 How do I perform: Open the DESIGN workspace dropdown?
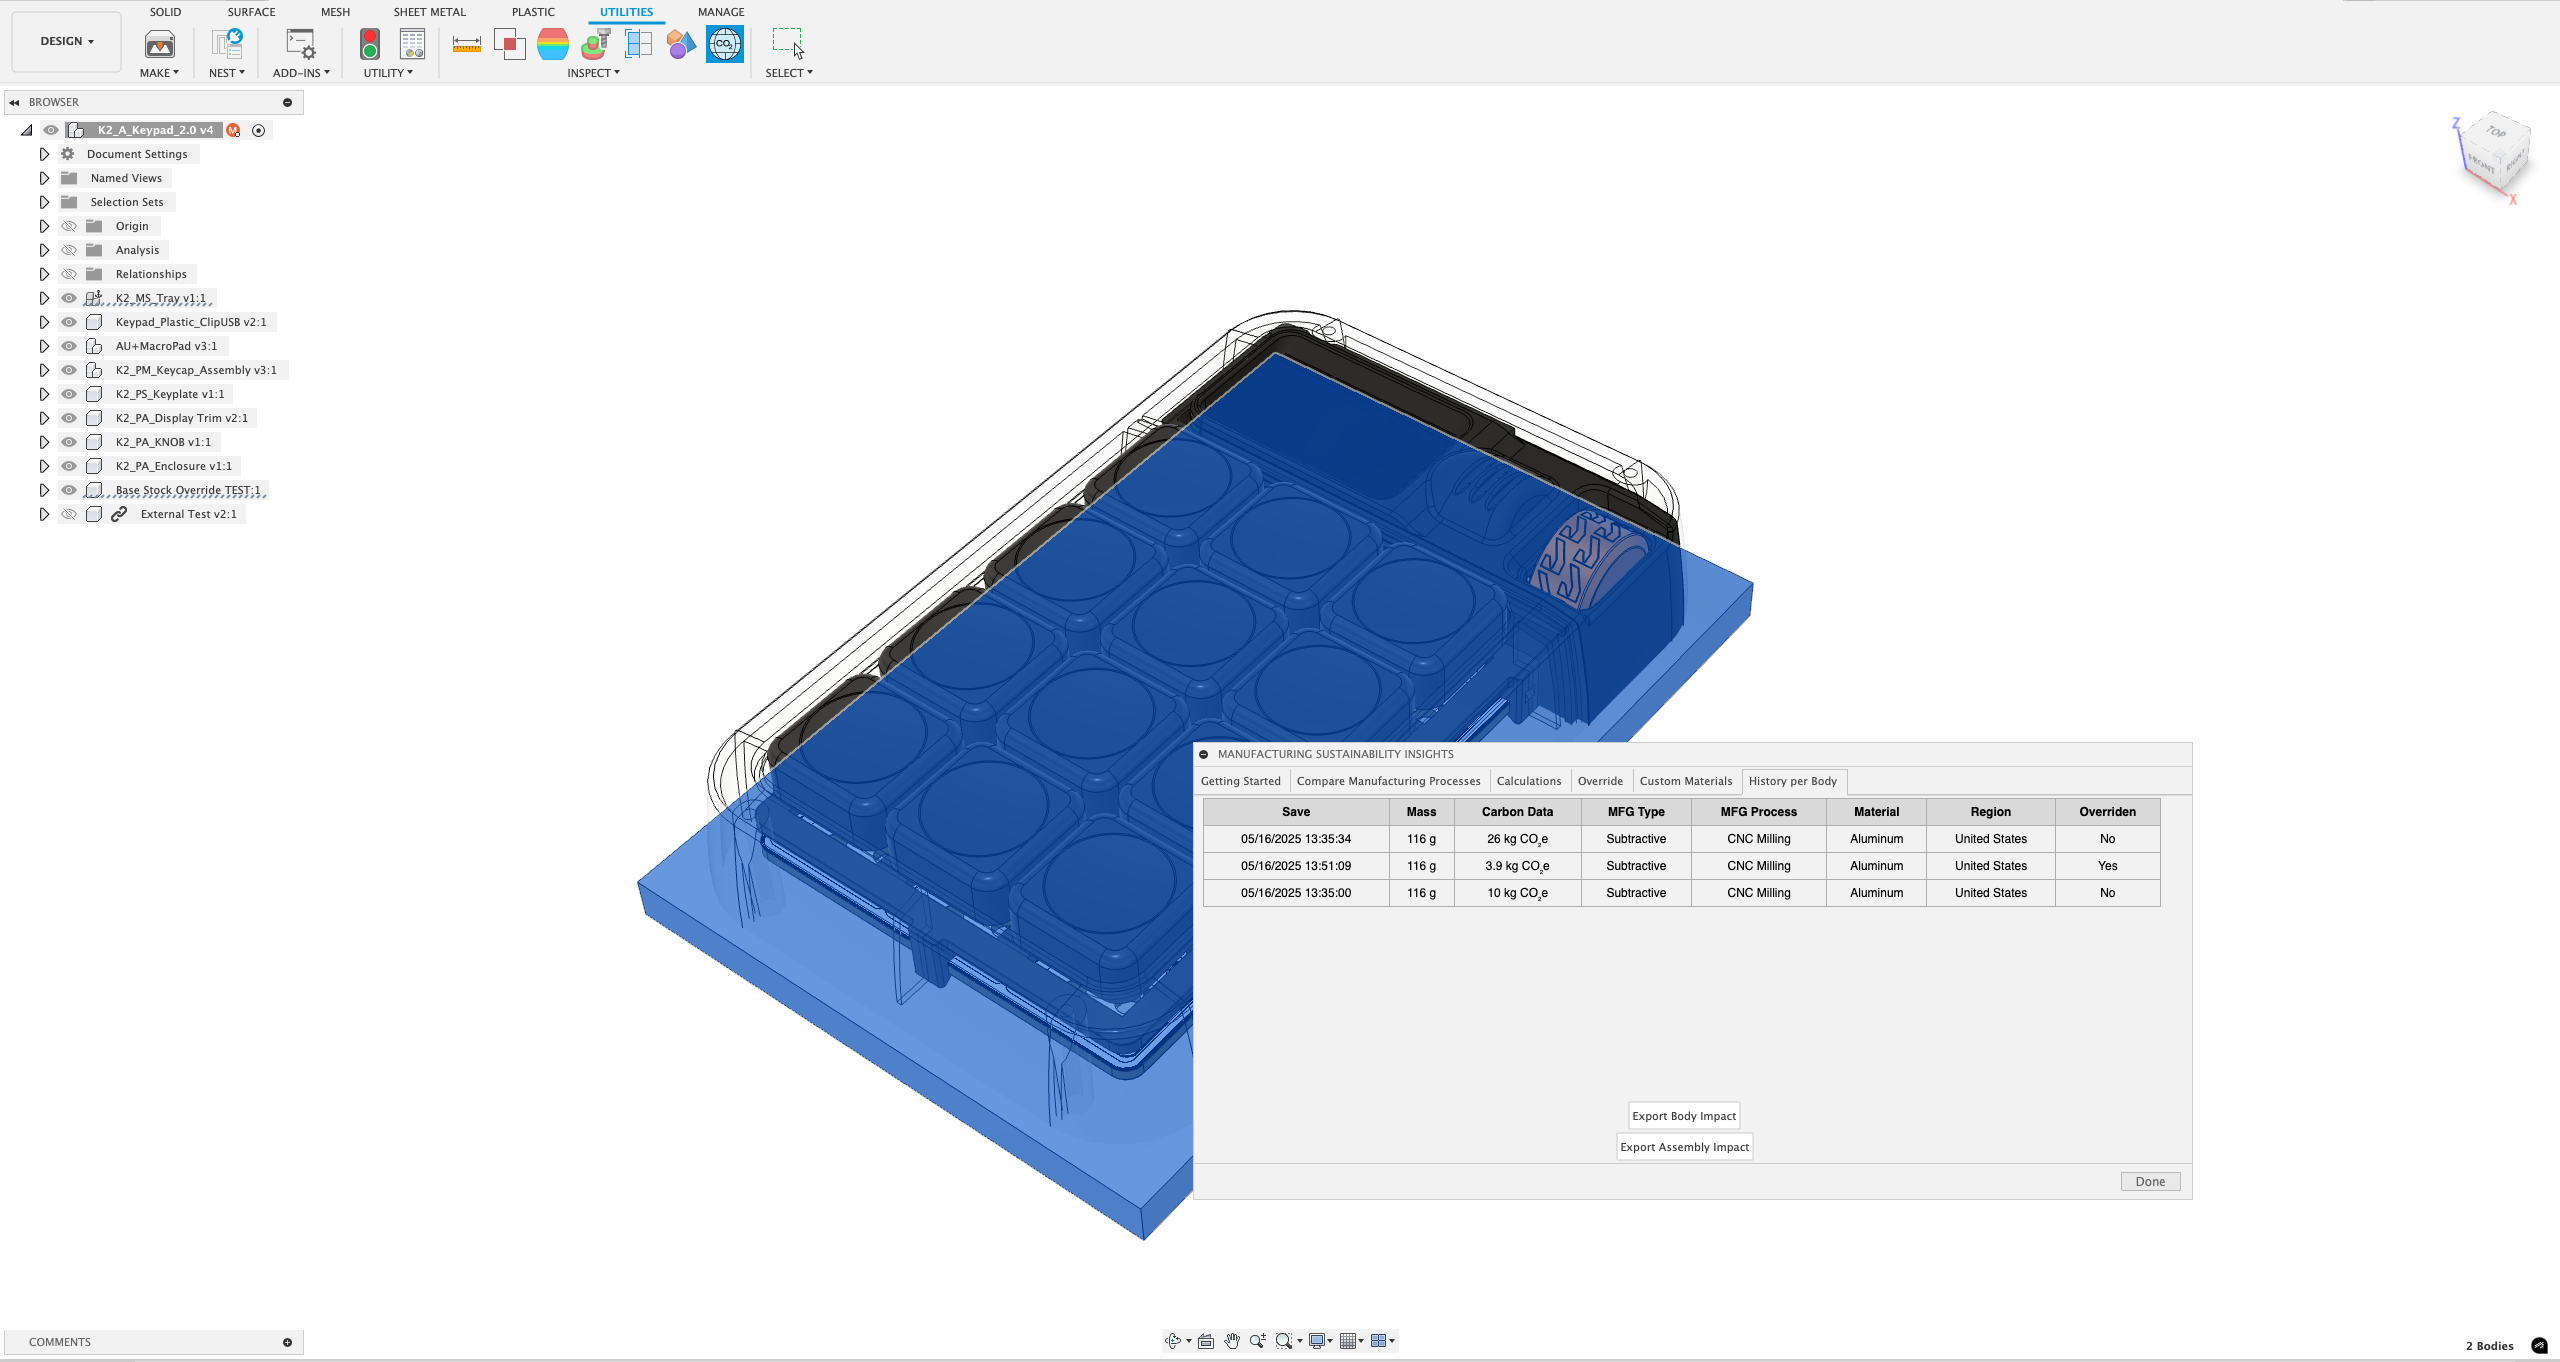pos(66,41)
